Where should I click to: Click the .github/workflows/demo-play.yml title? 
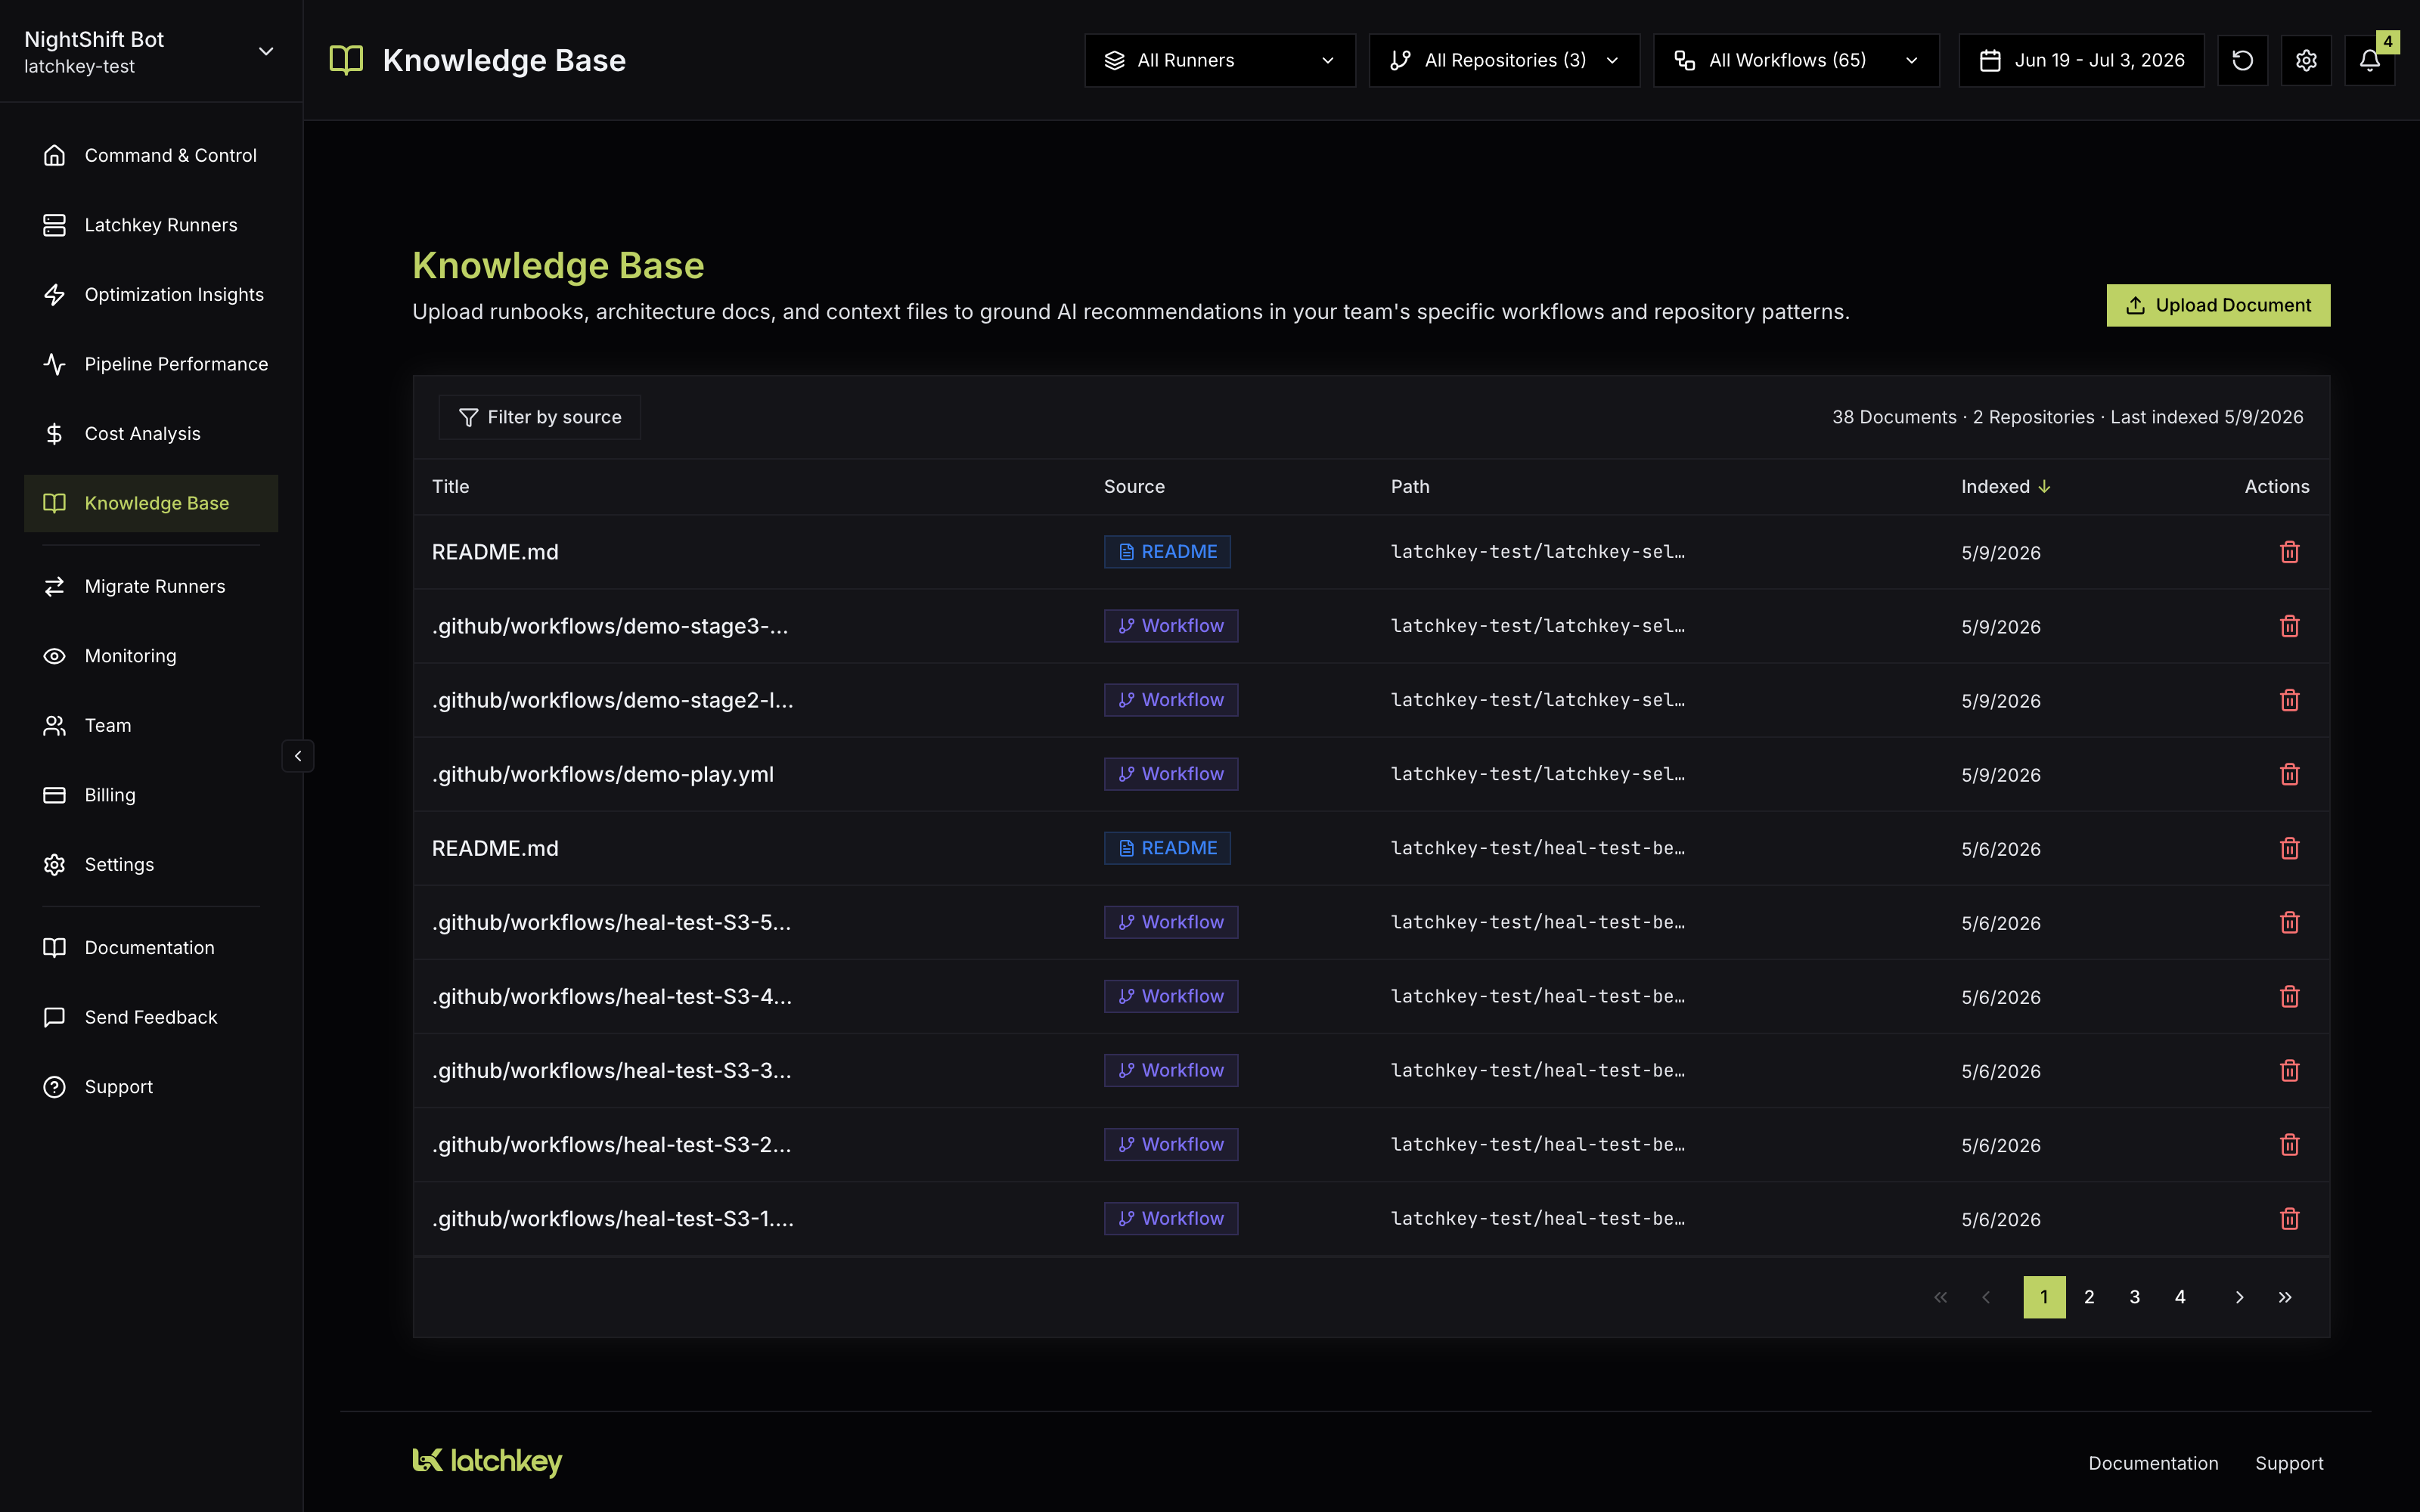point(603,774)
